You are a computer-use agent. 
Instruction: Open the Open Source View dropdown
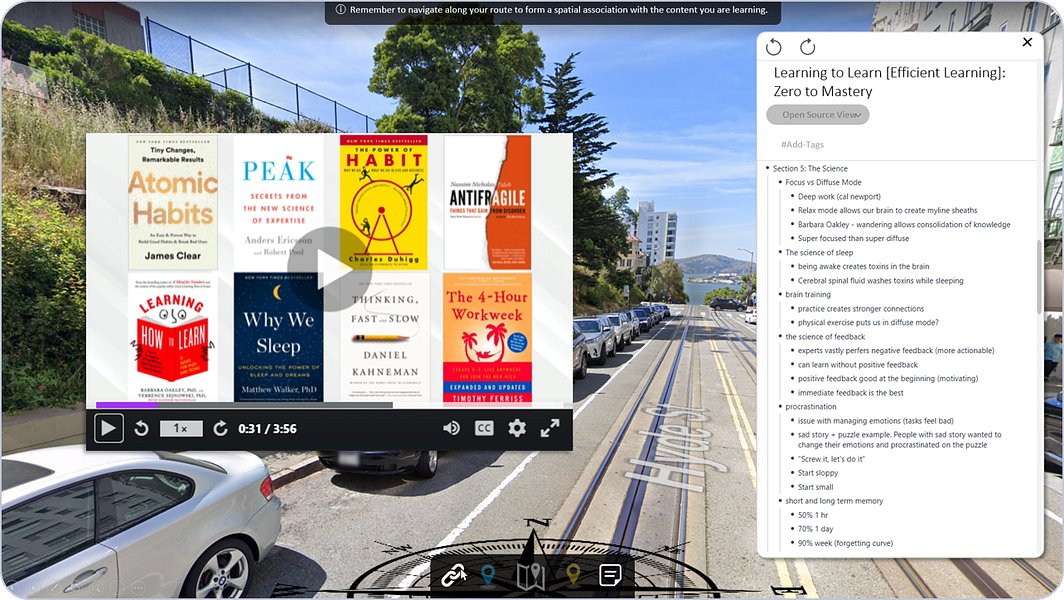[x=817, y=114]
